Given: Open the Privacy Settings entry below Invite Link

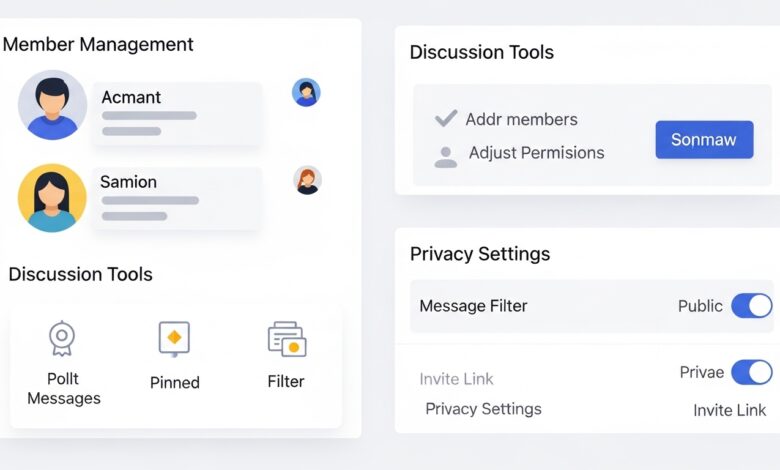Looking at the screenshot, I should pyautogui.click(x=483, y=409).
